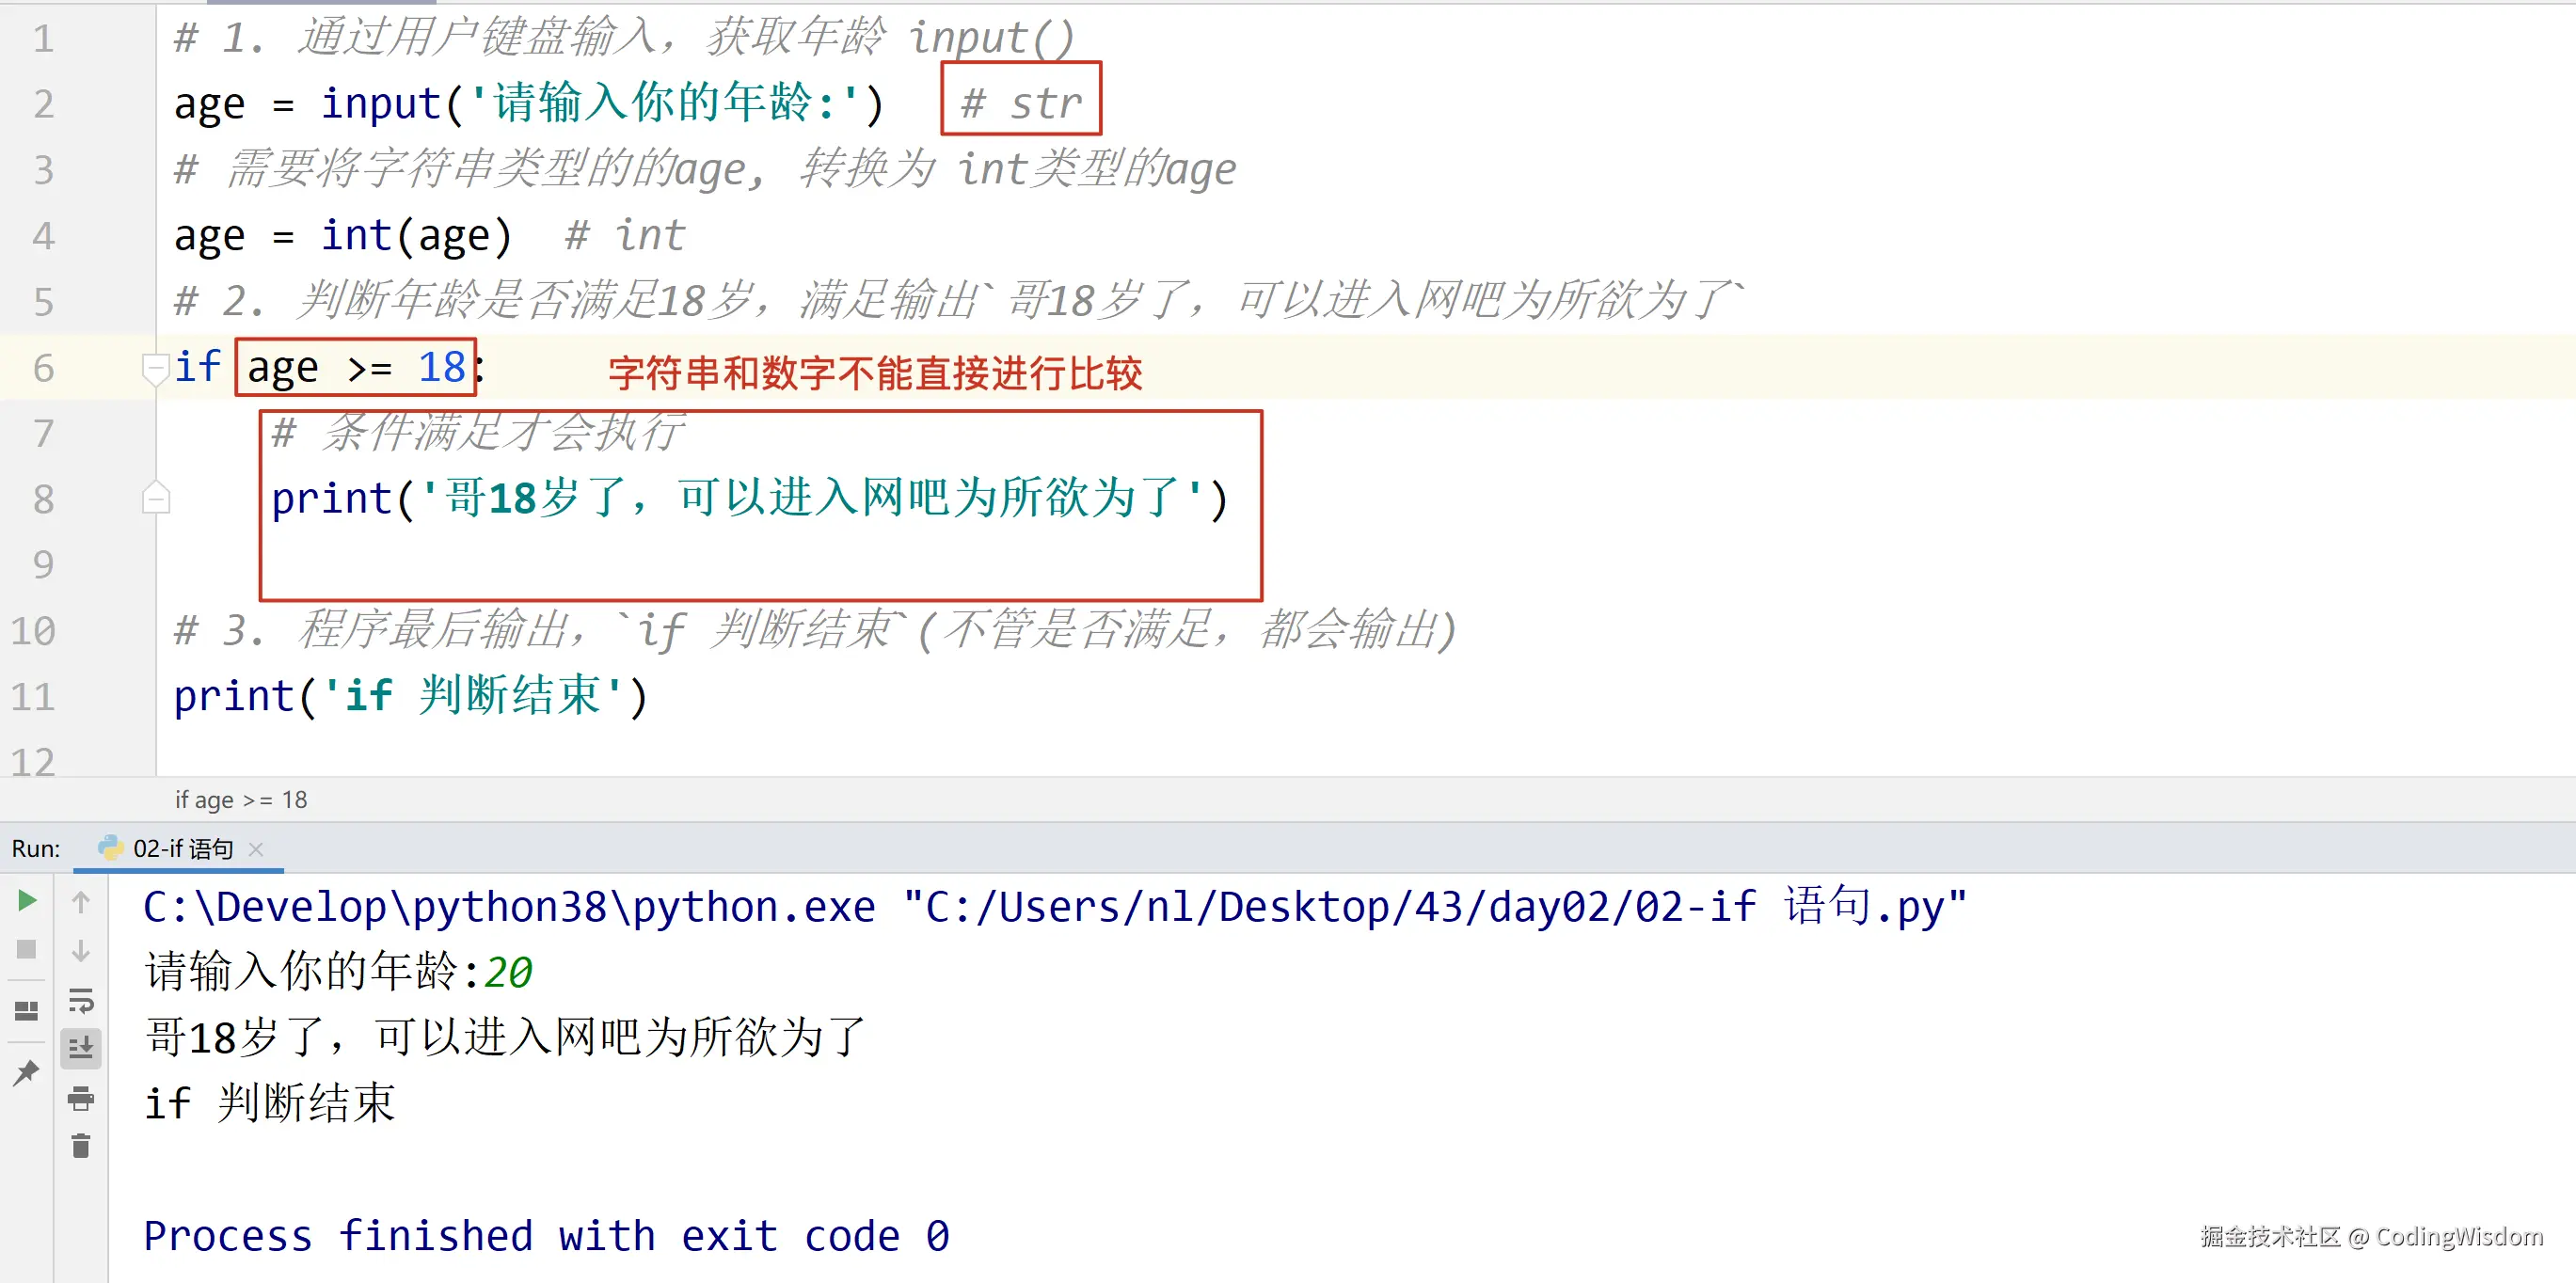Click the 'if age >= 18' breadcrumb
The image size is (2576, 1283).
(x=241, y=799)
